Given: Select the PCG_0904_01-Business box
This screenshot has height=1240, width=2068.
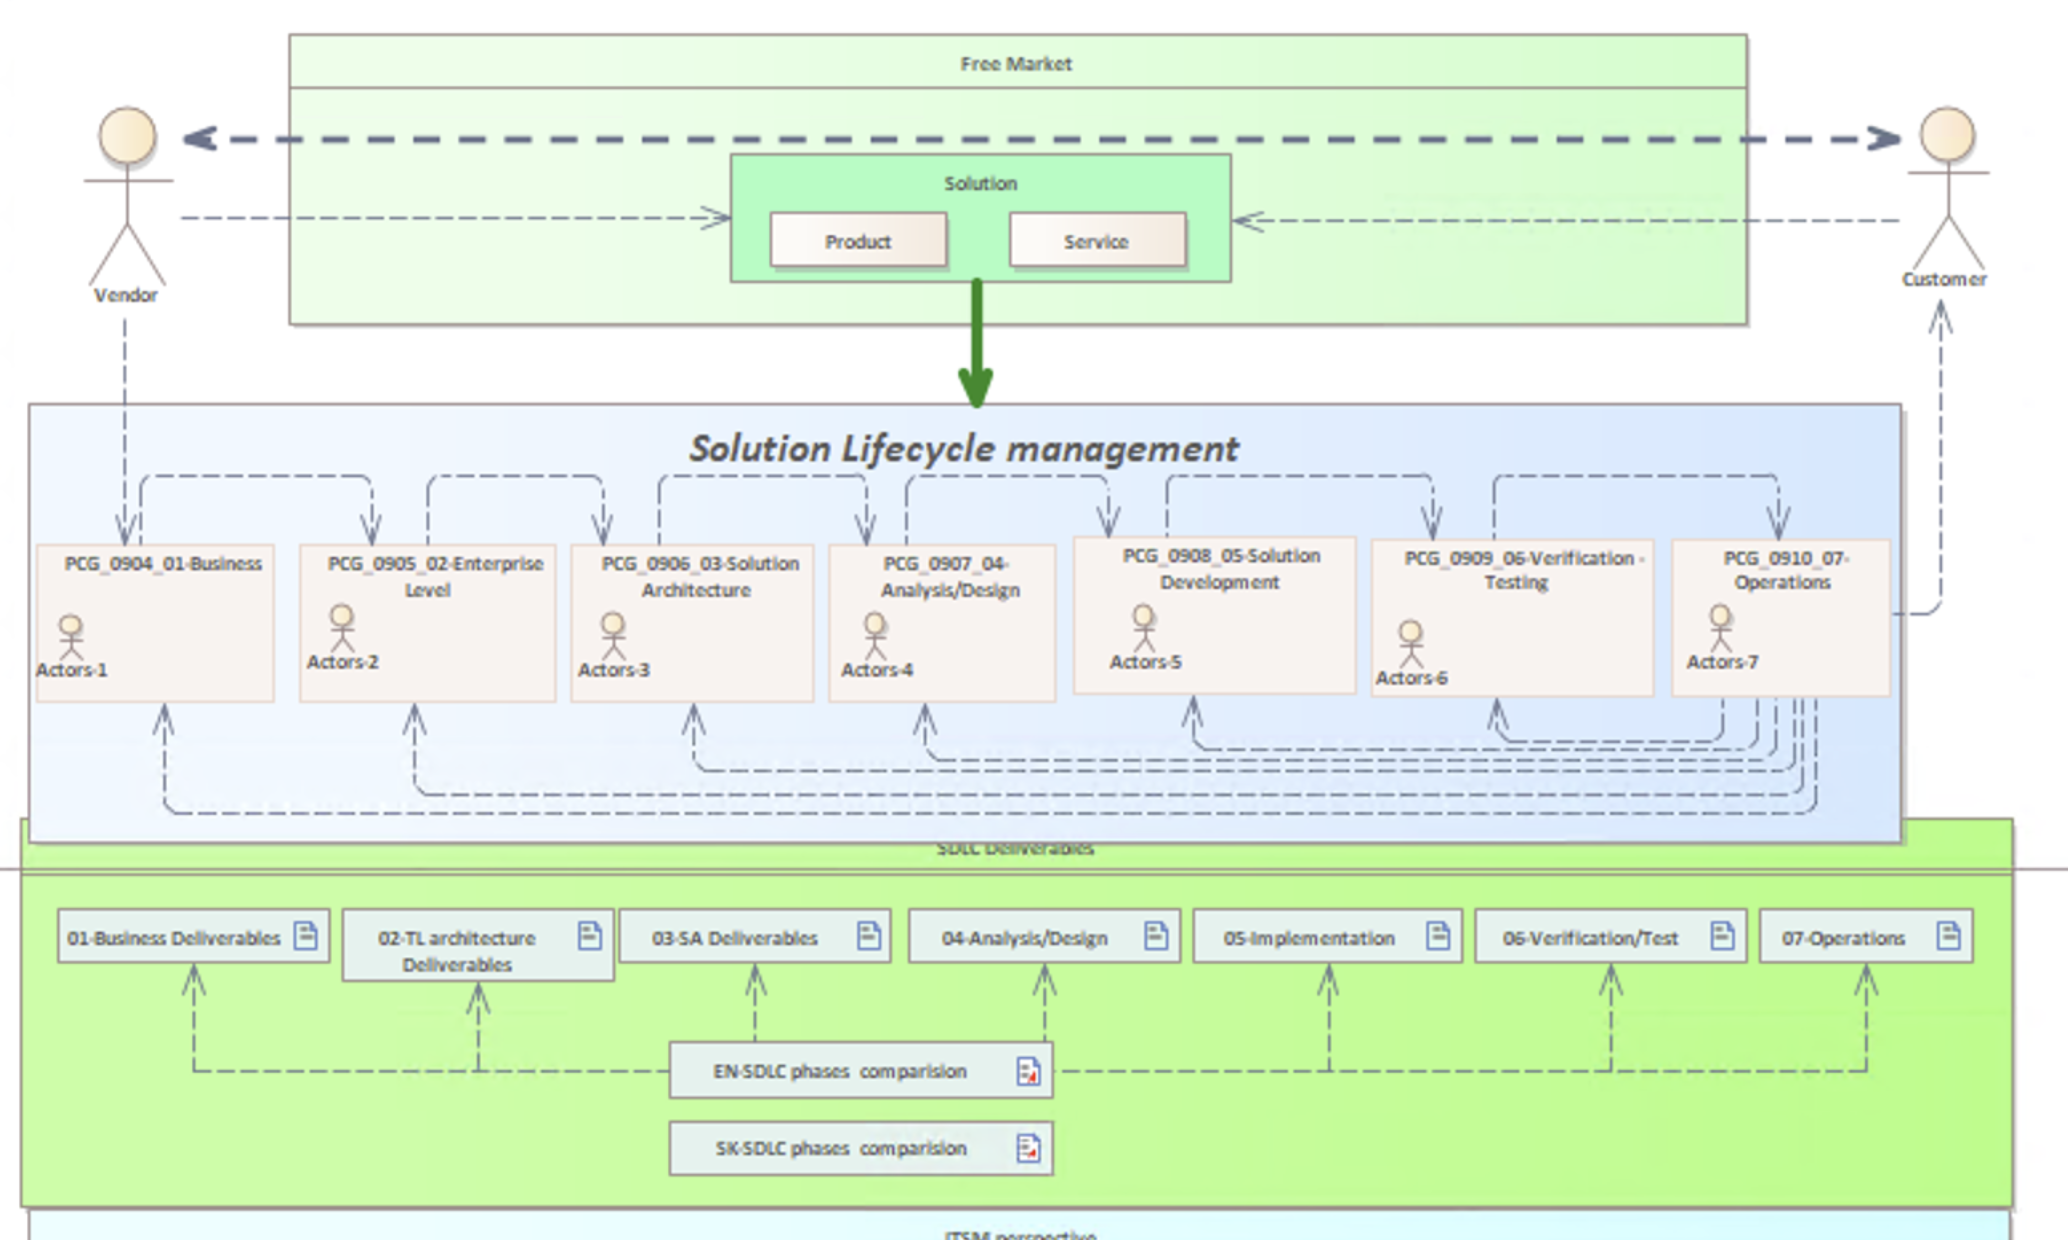Looking at the screenshot, I should coord(155,622).
